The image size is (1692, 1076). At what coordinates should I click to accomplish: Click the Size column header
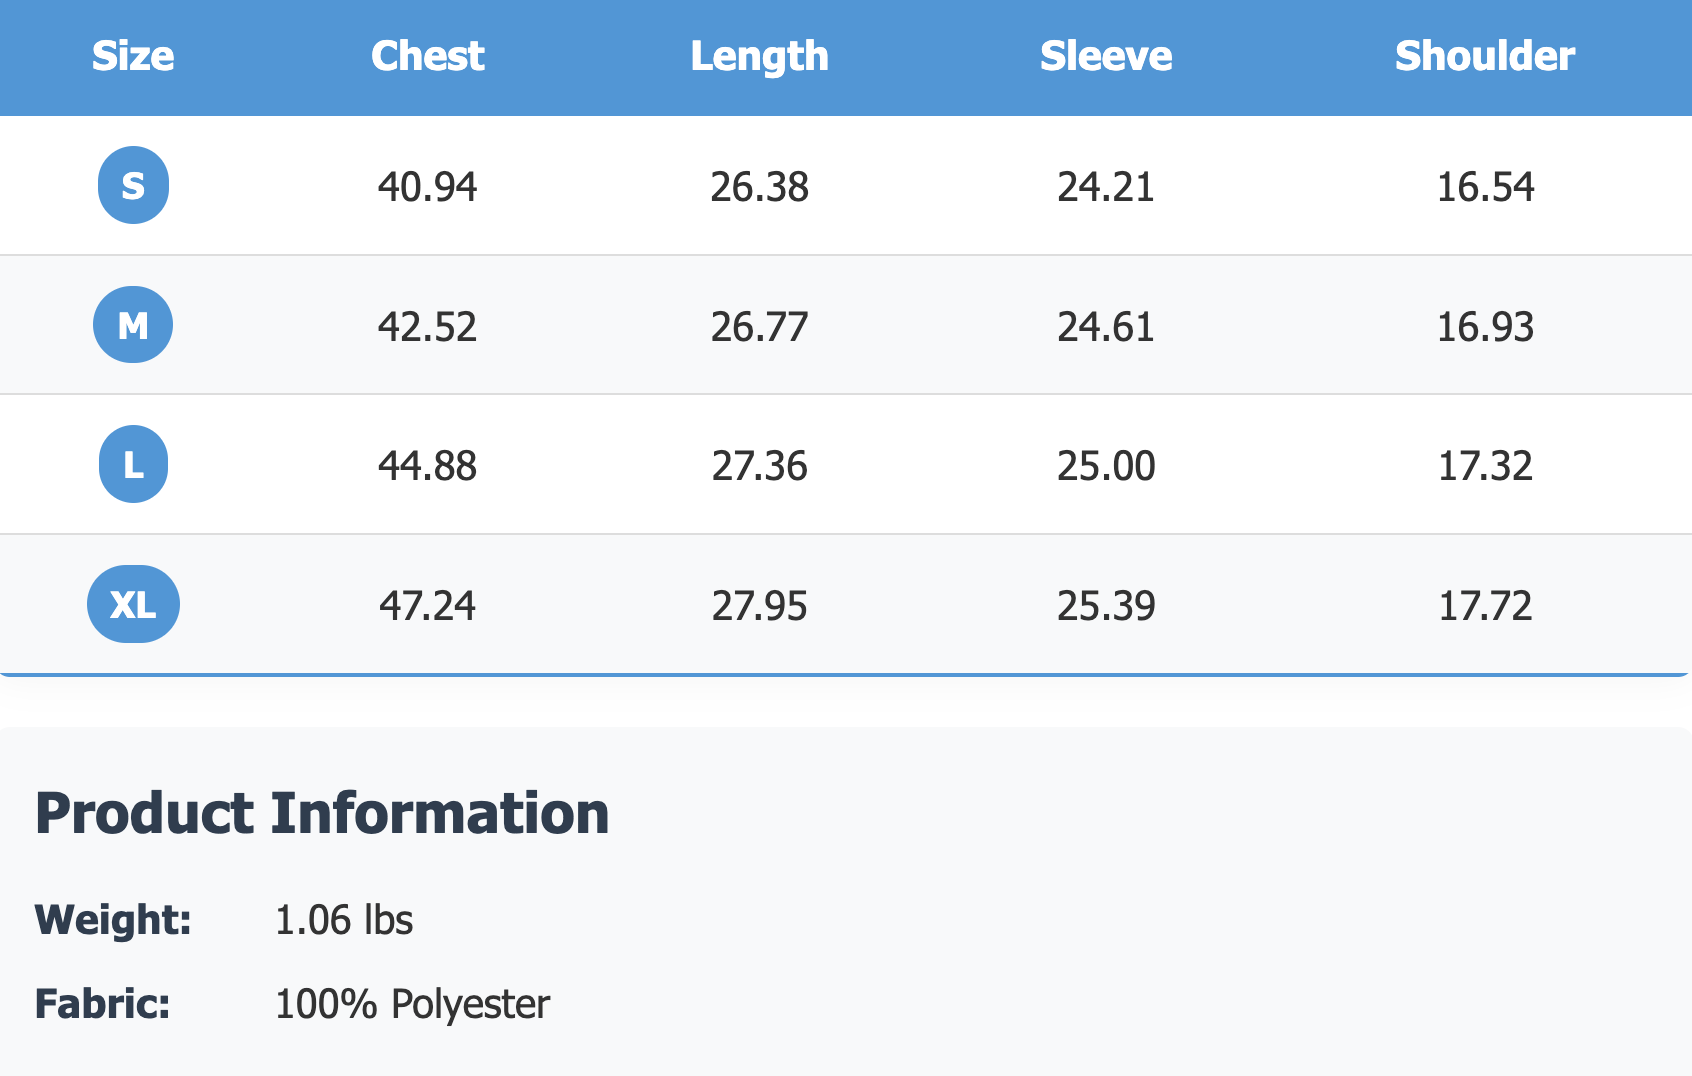tap(133, 56)
